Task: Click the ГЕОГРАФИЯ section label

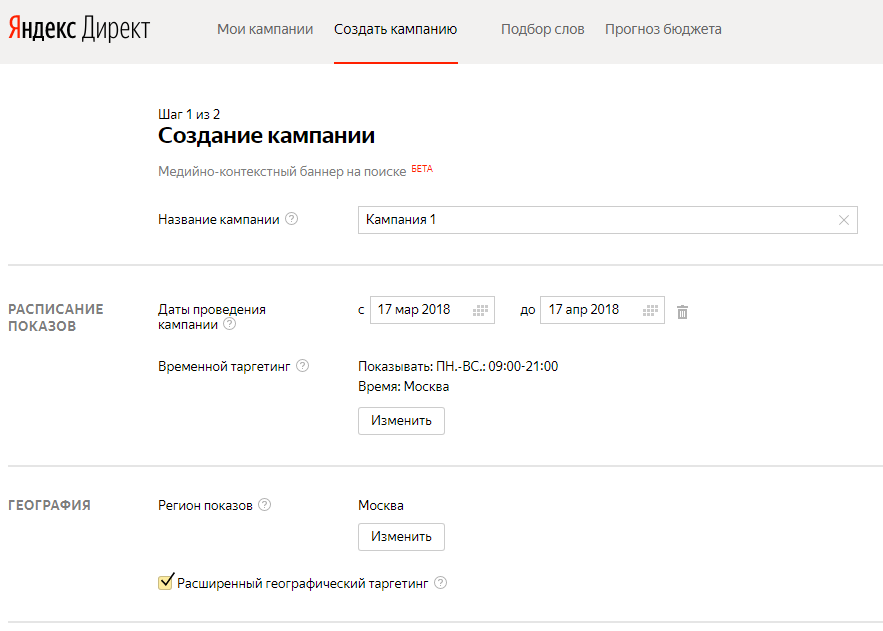Action: [50, 505]
